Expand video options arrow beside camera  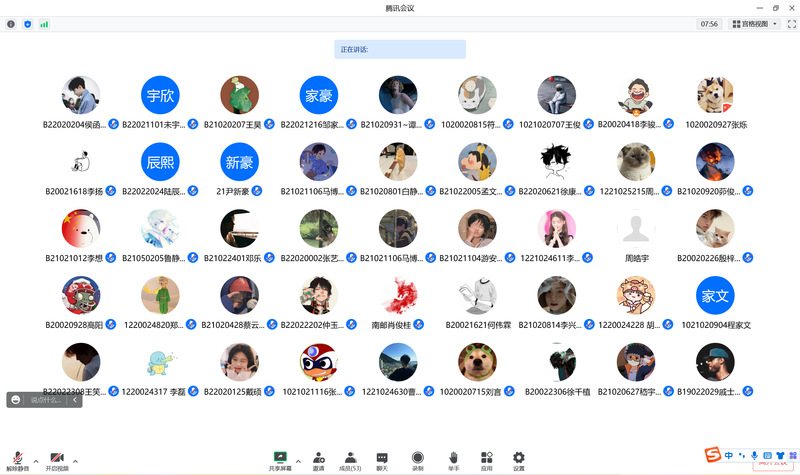coord(75,461)
